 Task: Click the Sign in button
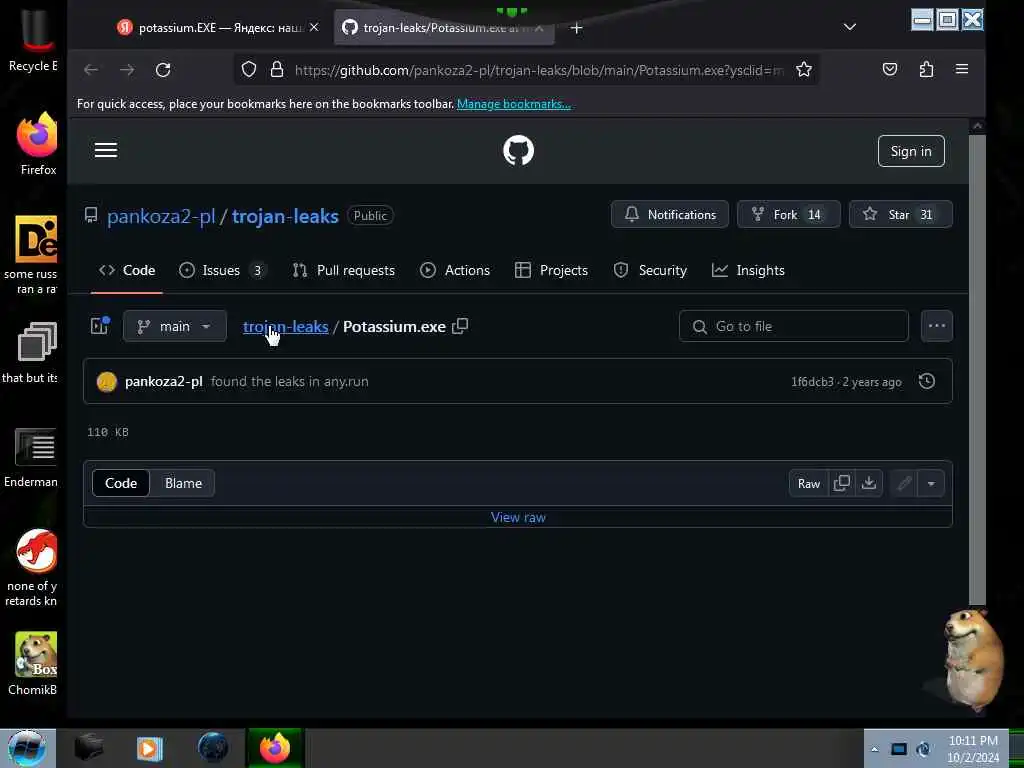pos(911,151)
